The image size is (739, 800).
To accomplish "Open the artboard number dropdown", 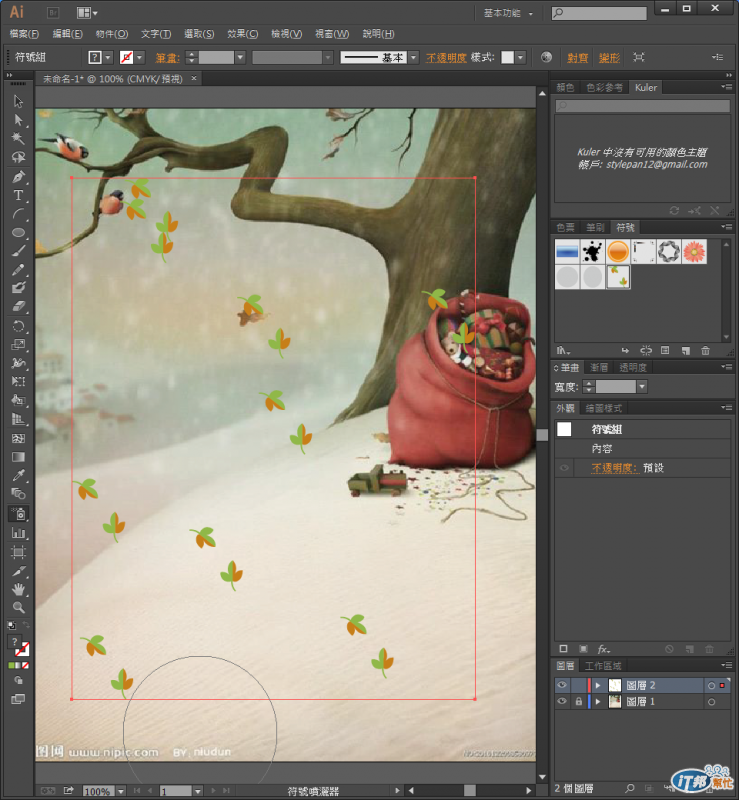I will [198, 791].
